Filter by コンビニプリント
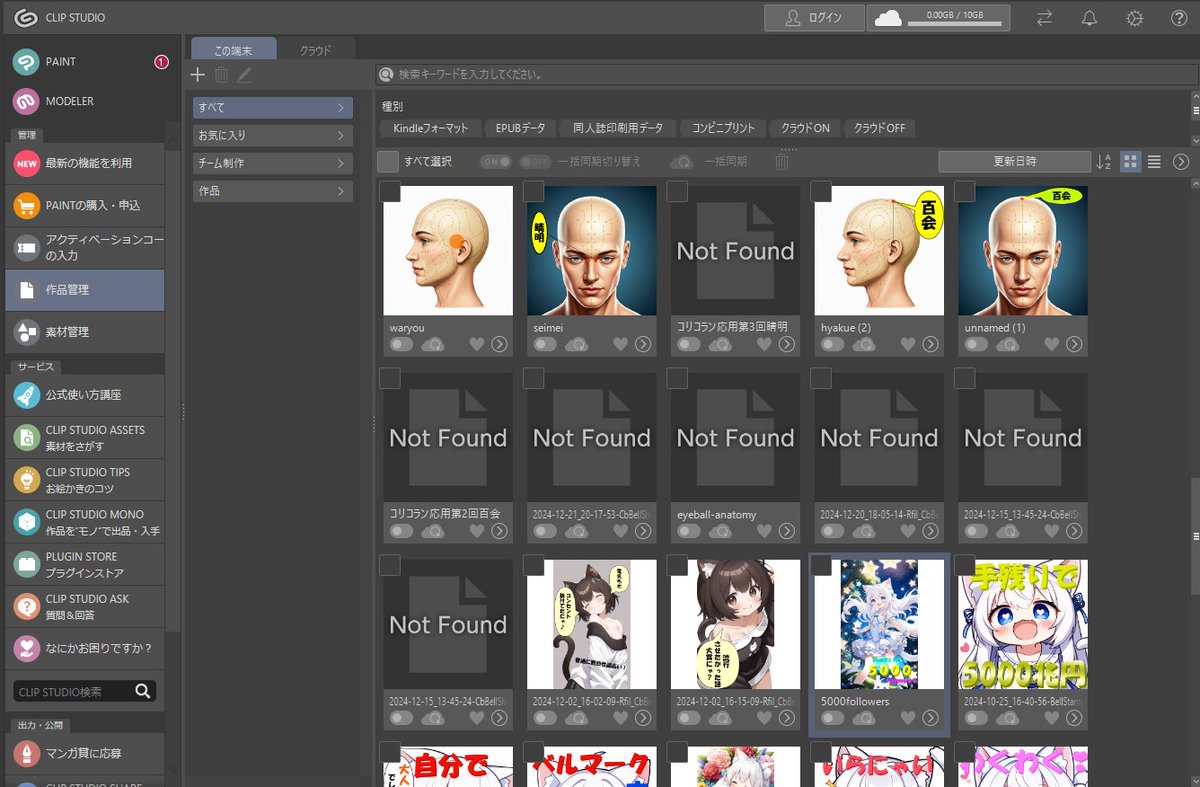This screenshot has height=787, width=1200. (724, 129)
